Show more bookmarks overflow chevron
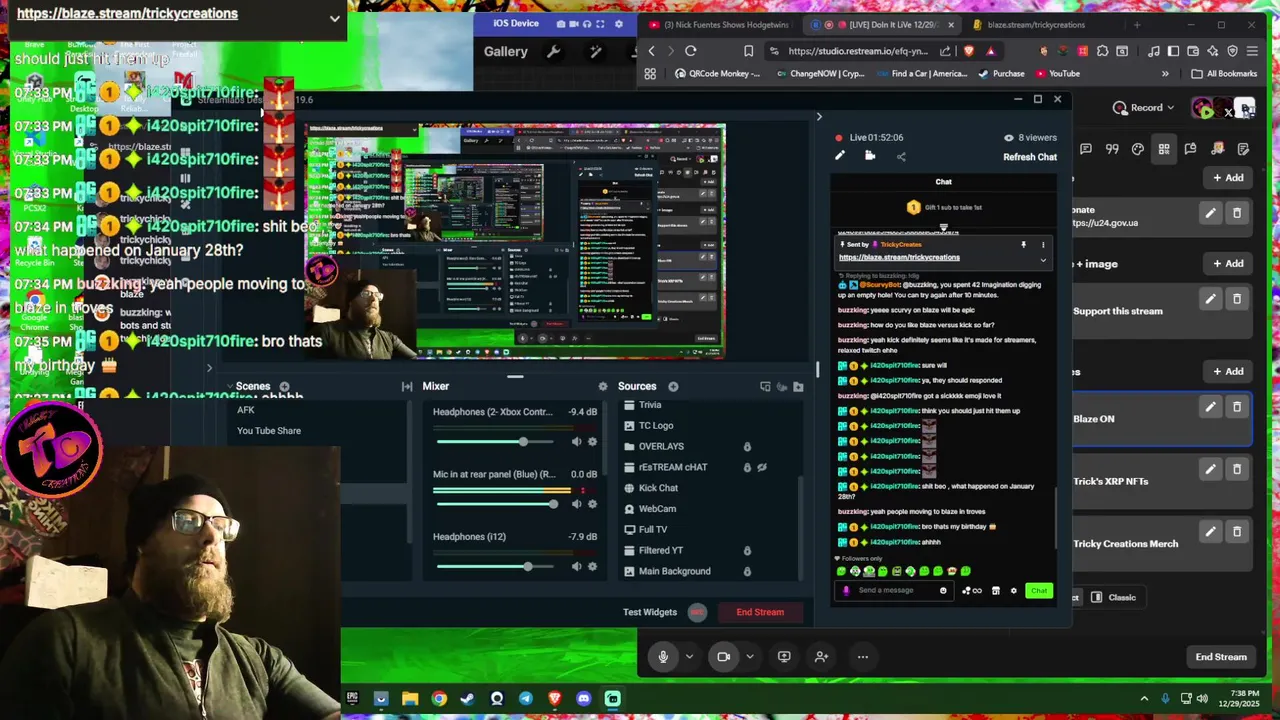This screenshot has height=720, width=1280. (1165, 74)
